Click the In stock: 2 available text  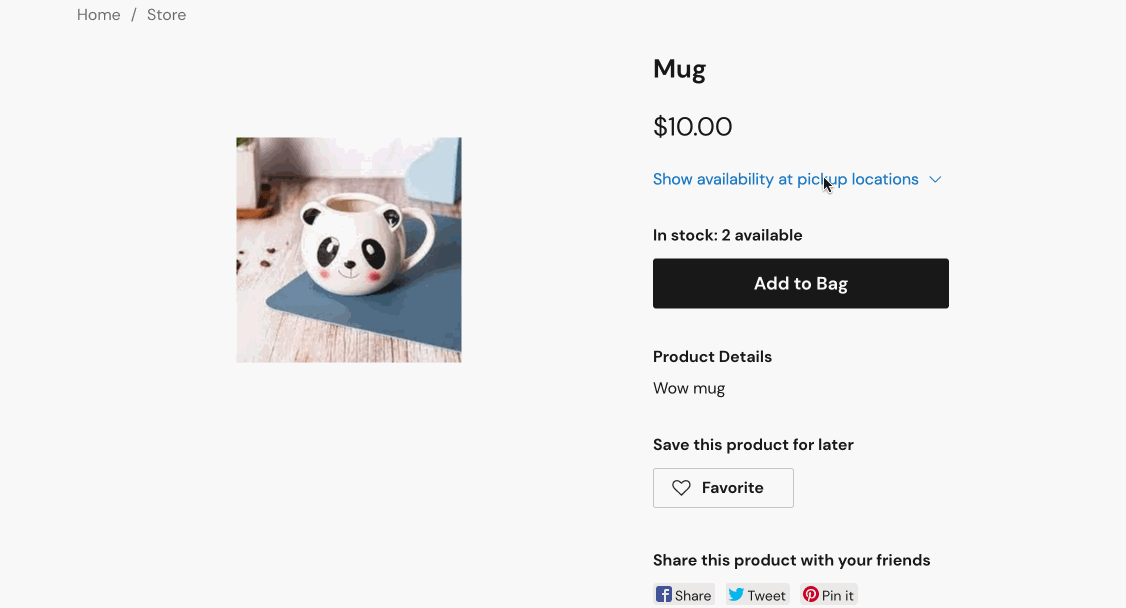coord(728,236)
